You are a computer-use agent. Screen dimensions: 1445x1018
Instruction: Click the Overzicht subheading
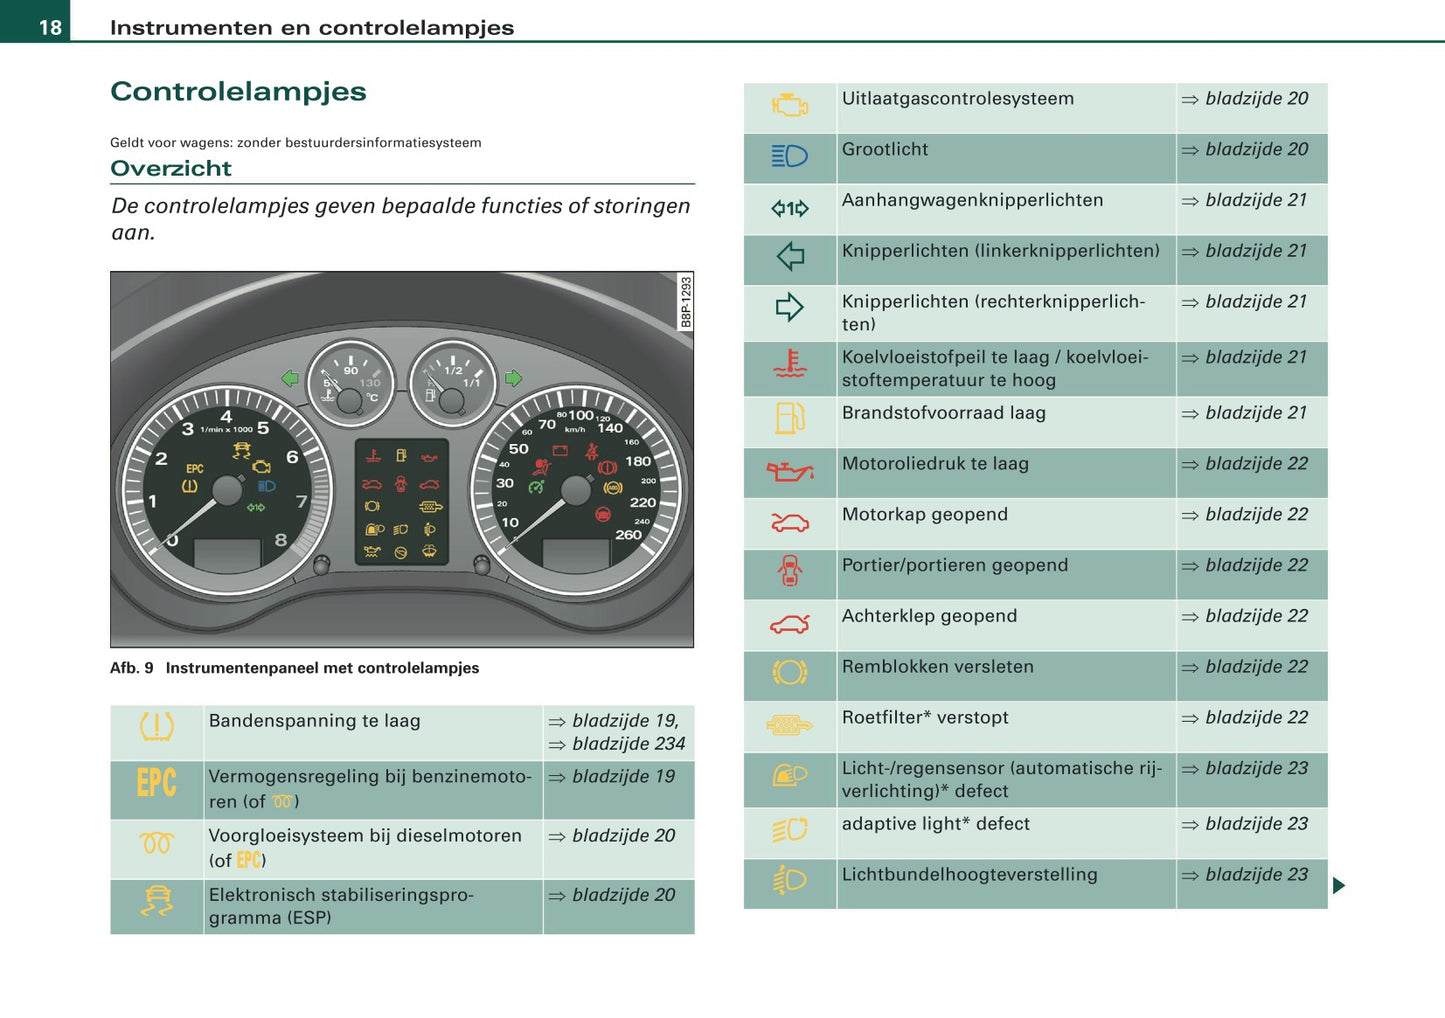pyautogui.click(x=171, y=168)
